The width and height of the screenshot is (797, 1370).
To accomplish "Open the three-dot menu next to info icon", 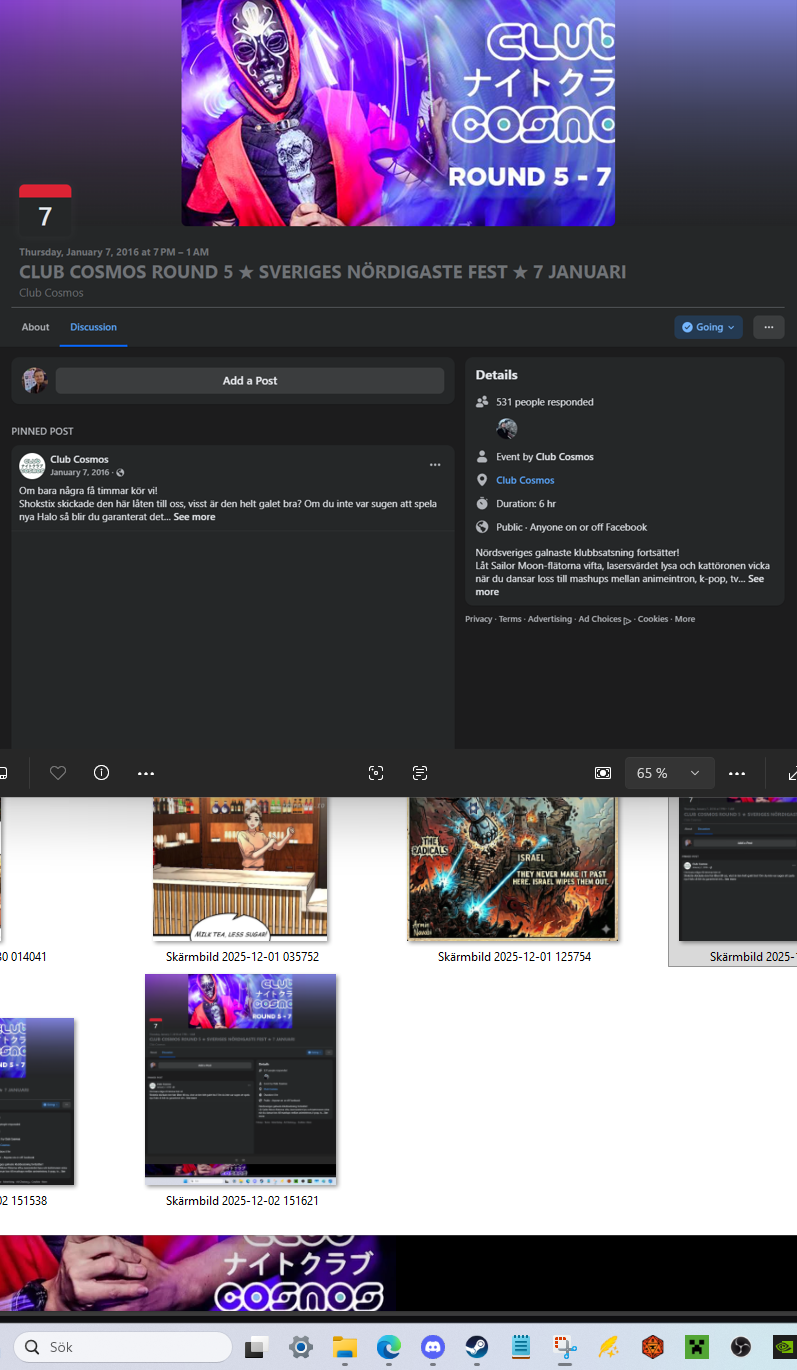I will (x=146, y=773).
